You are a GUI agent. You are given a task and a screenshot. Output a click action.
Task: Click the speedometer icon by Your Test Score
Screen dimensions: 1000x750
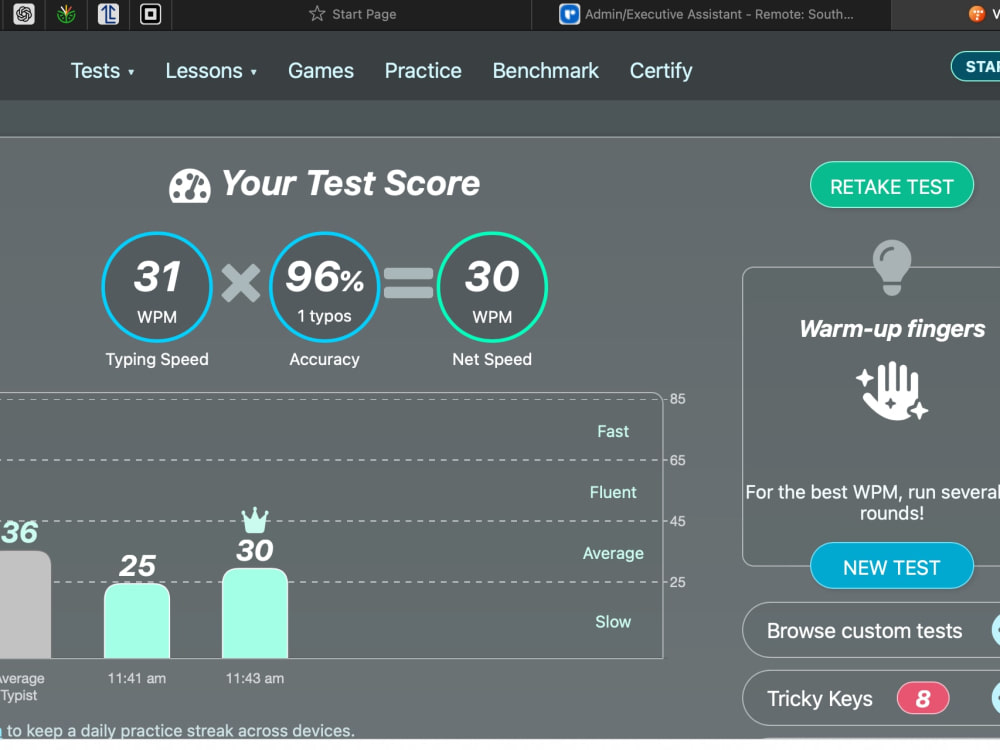[x=189, y=186]
